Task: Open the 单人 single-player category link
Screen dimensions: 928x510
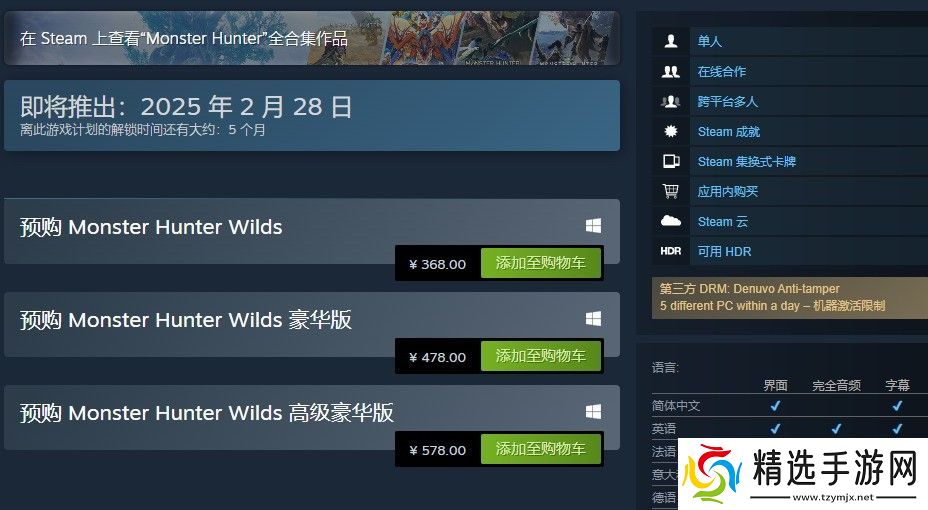Action: (x=710, y=41)
